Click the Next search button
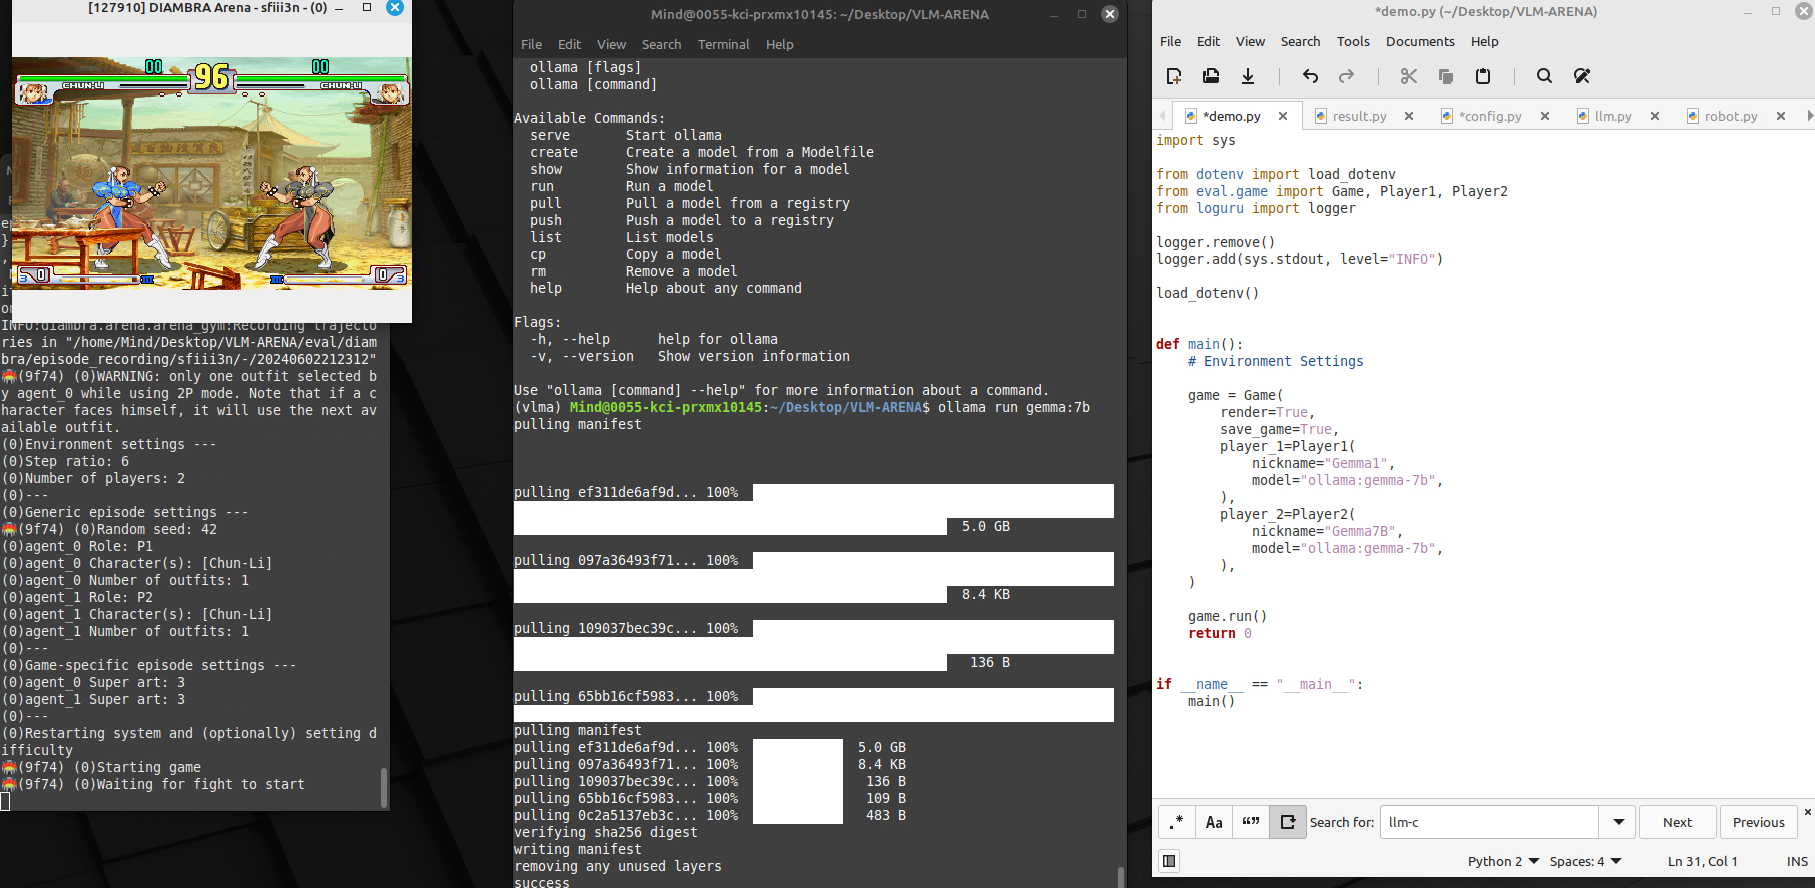The image size is (1815, 888). pyautogui.click(x=1677, y=822)
